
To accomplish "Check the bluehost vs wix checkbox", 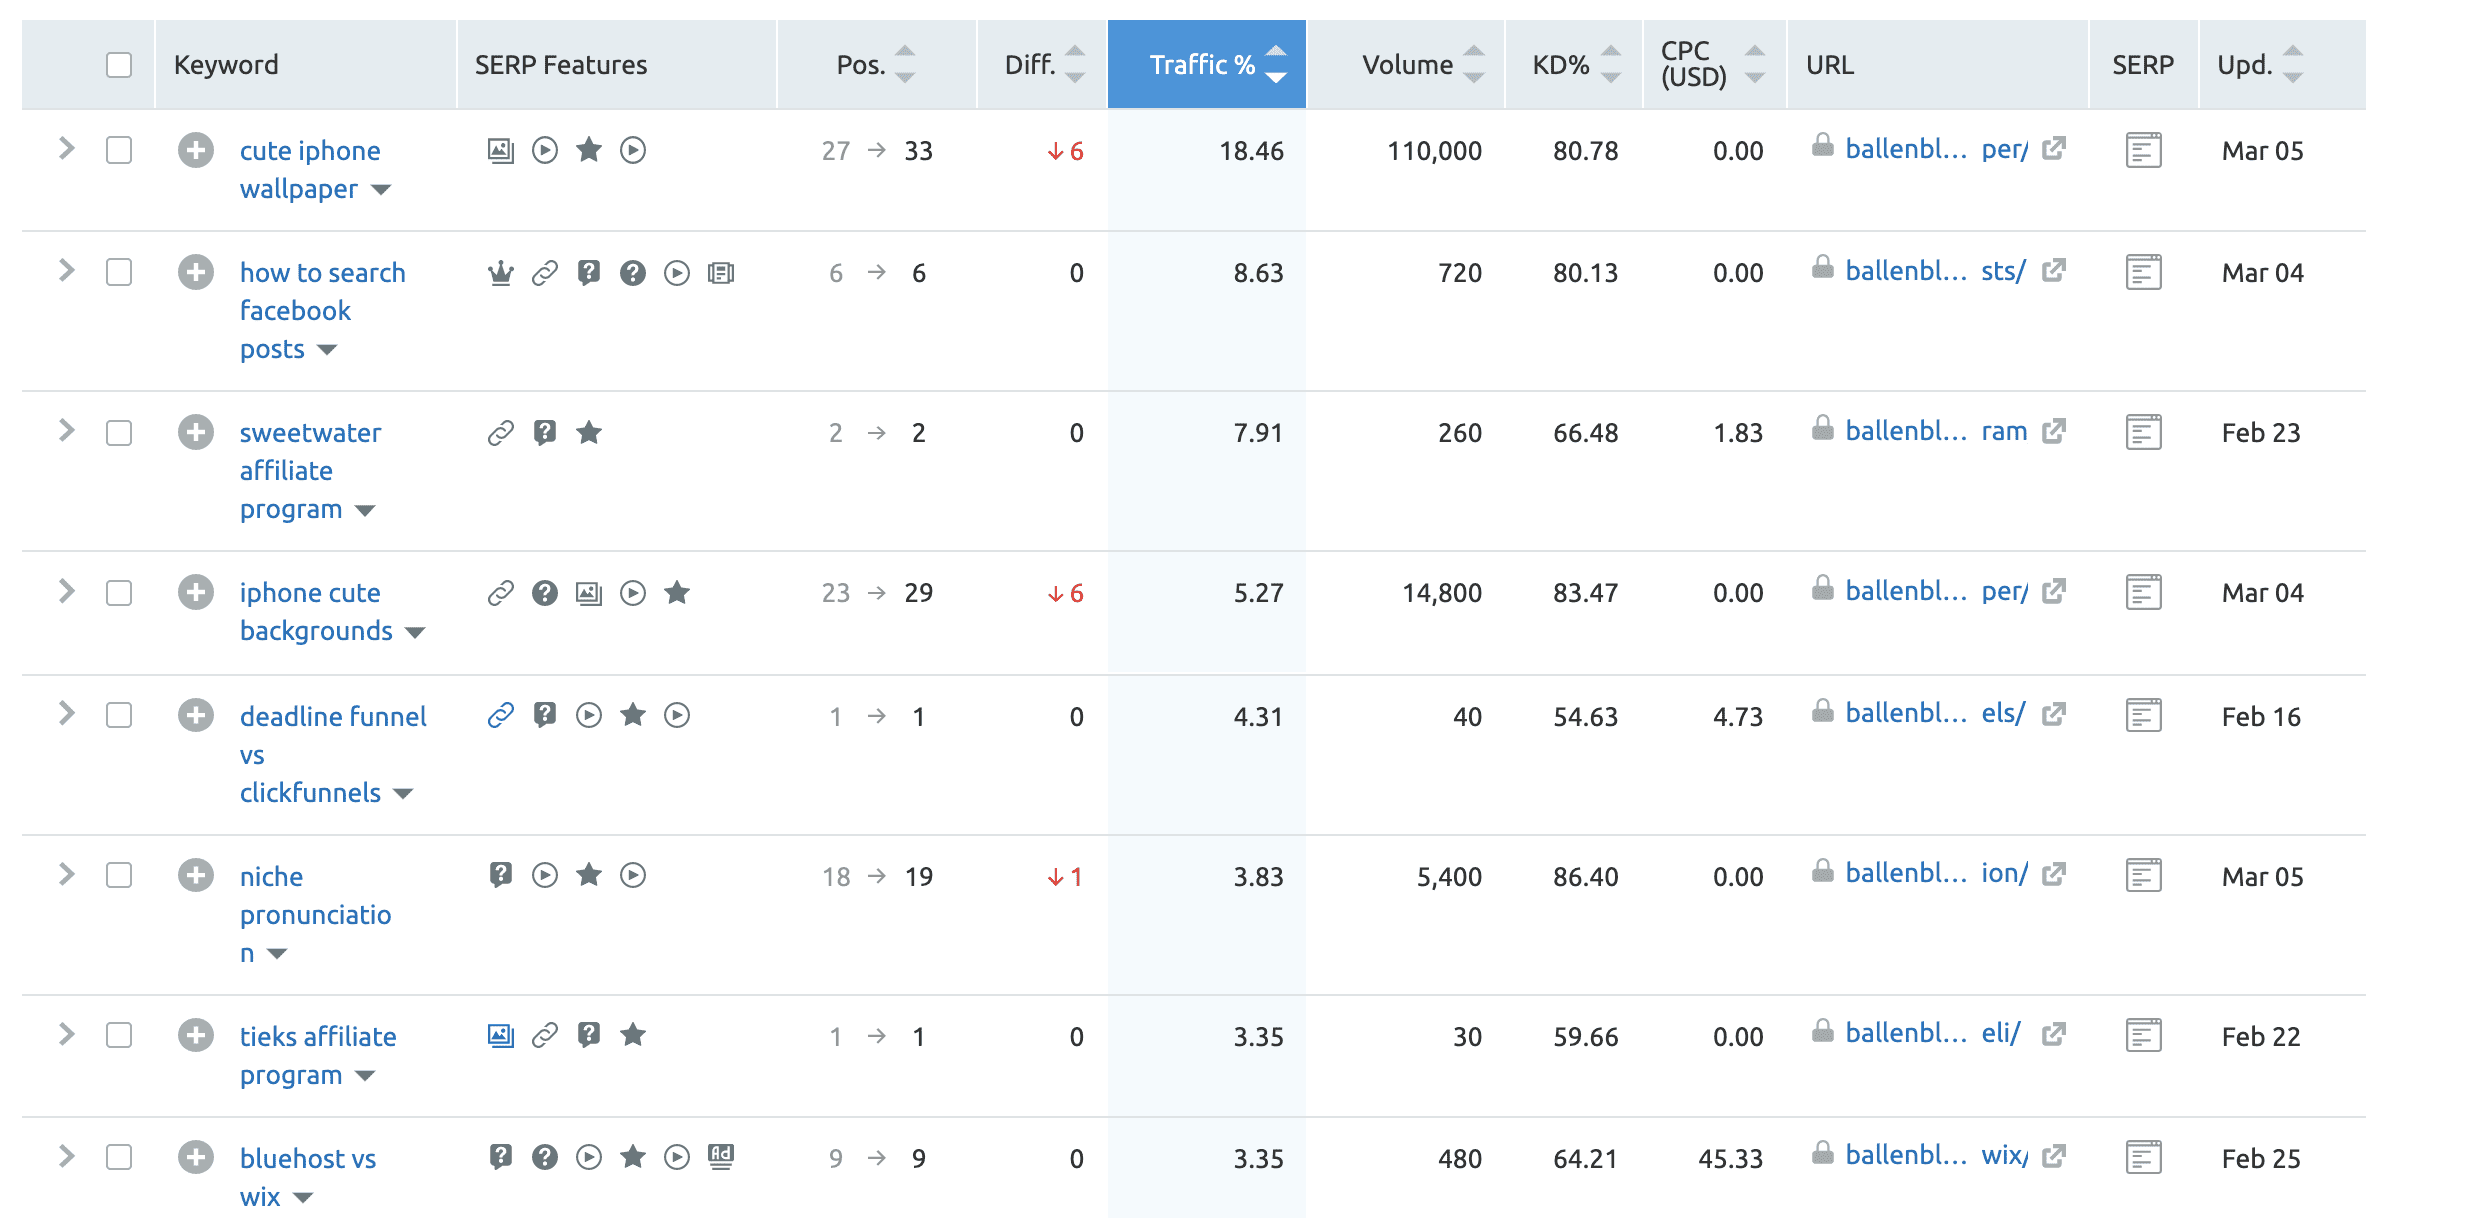I will (x=119, y=1157).
